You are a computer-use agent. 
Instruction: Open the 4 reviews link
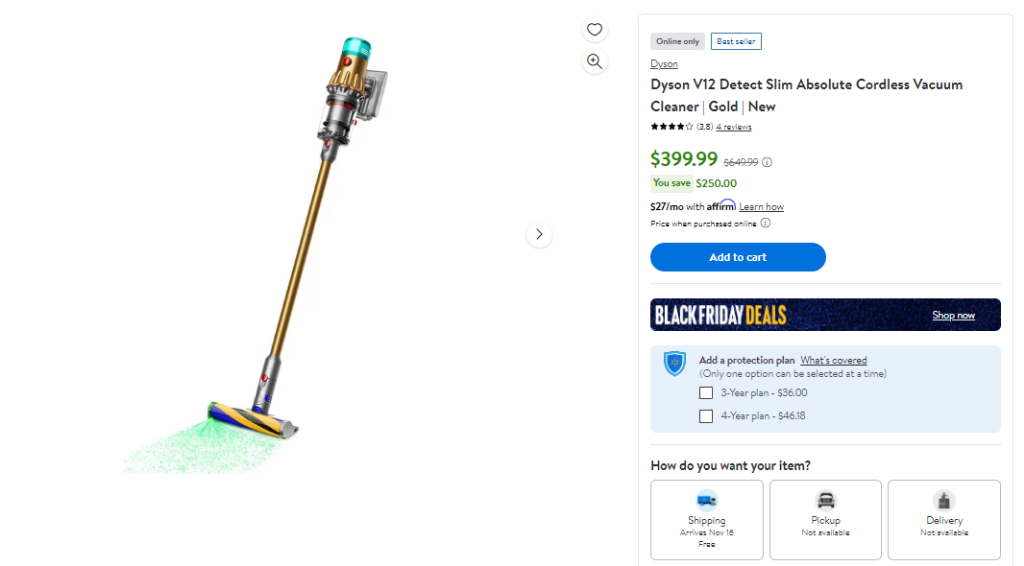733,127
